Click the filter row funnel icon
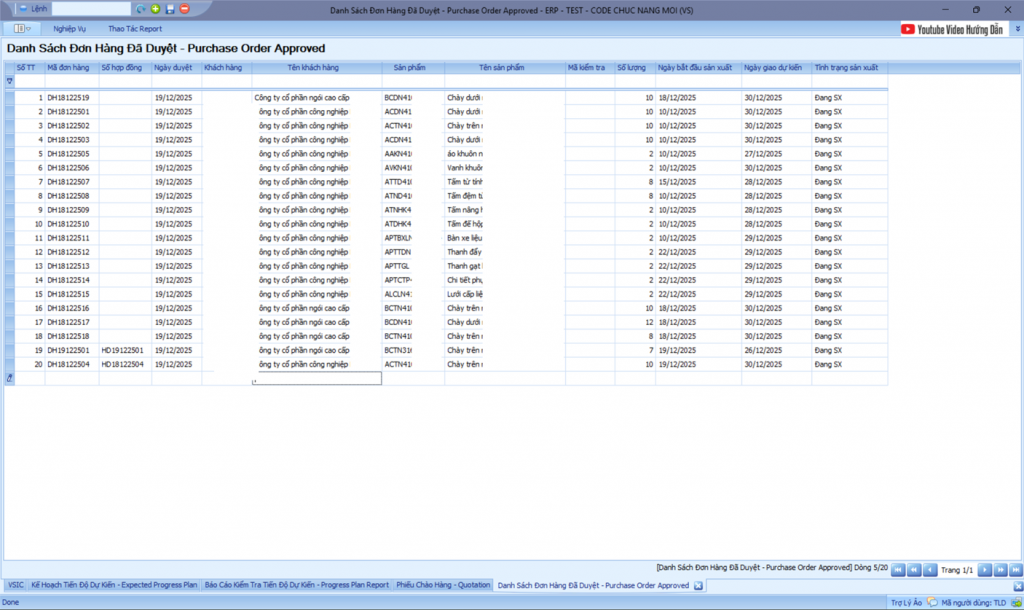 10,80
